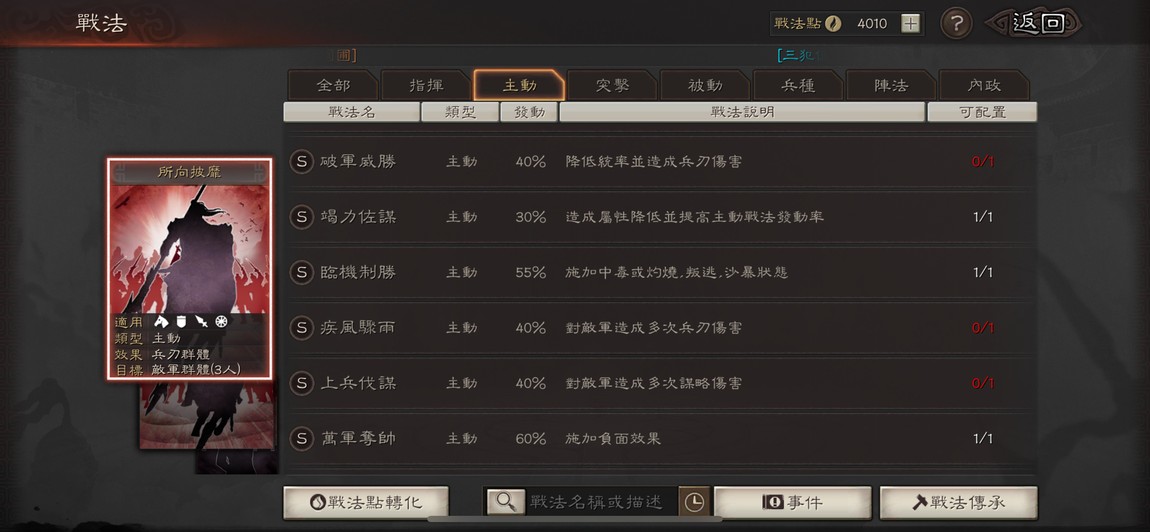Sort by the 可配置 column header

click(x=982, y=112)
